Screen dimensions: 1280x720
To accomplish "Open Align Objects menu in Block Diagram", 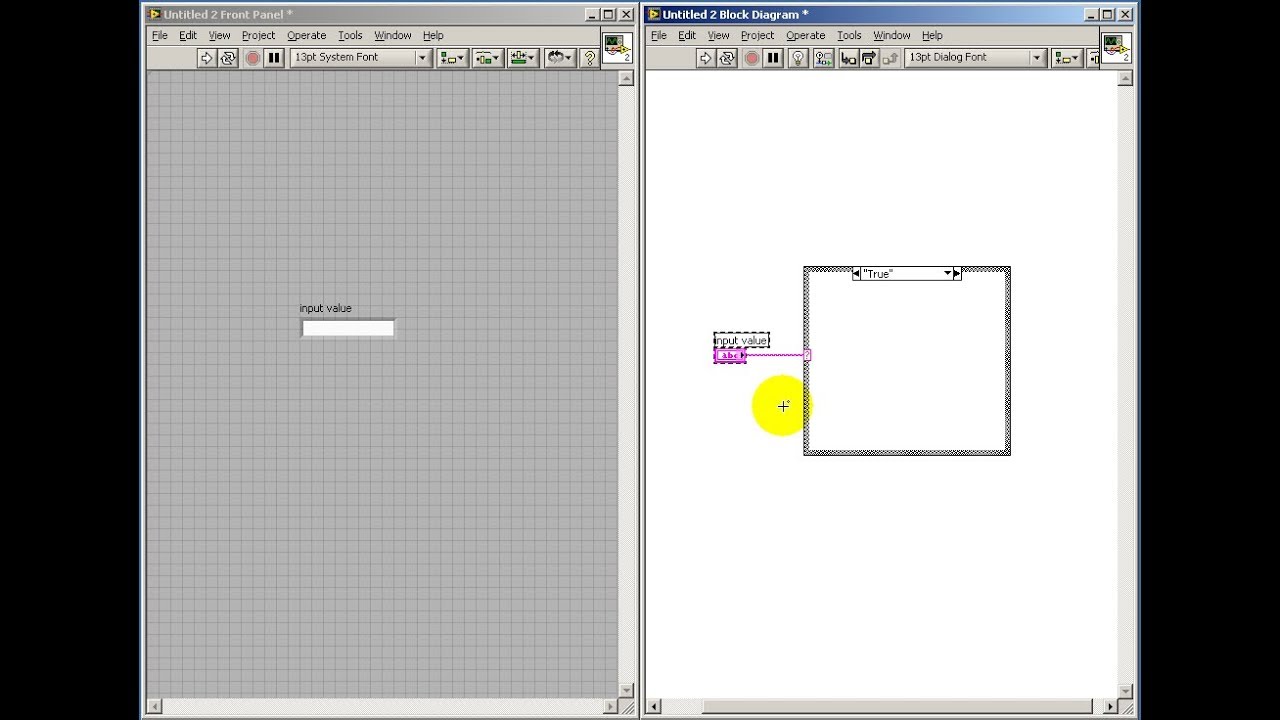I will click(1067, 58).
